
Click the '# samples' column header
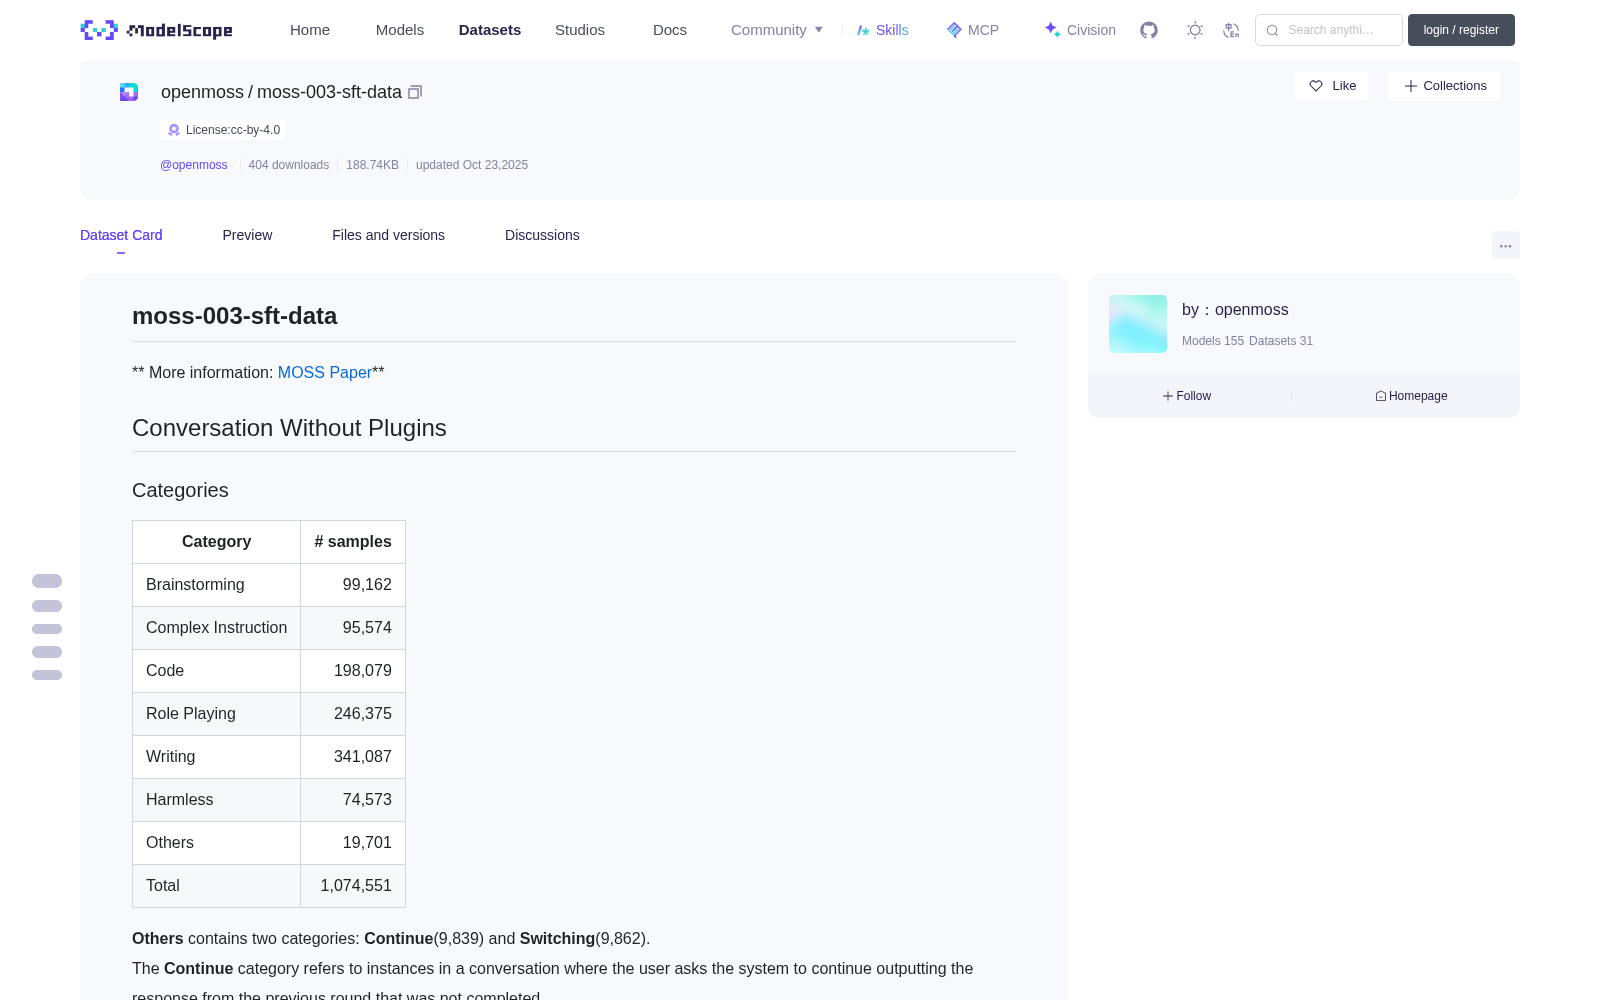point(353,542)
